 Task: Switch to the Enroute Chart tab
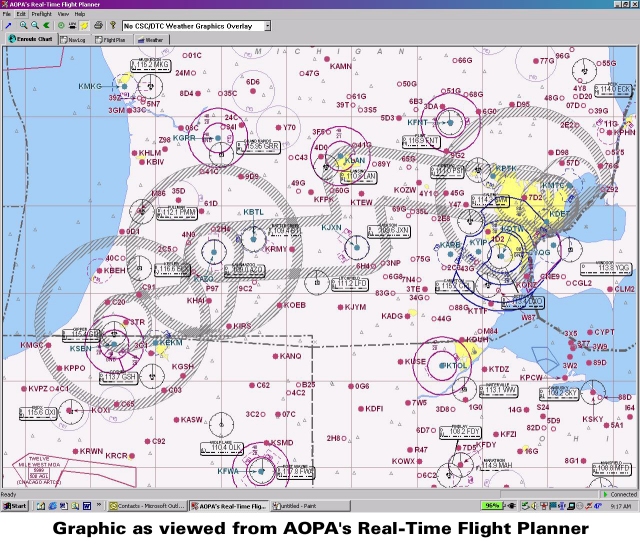tap(31, 39)
